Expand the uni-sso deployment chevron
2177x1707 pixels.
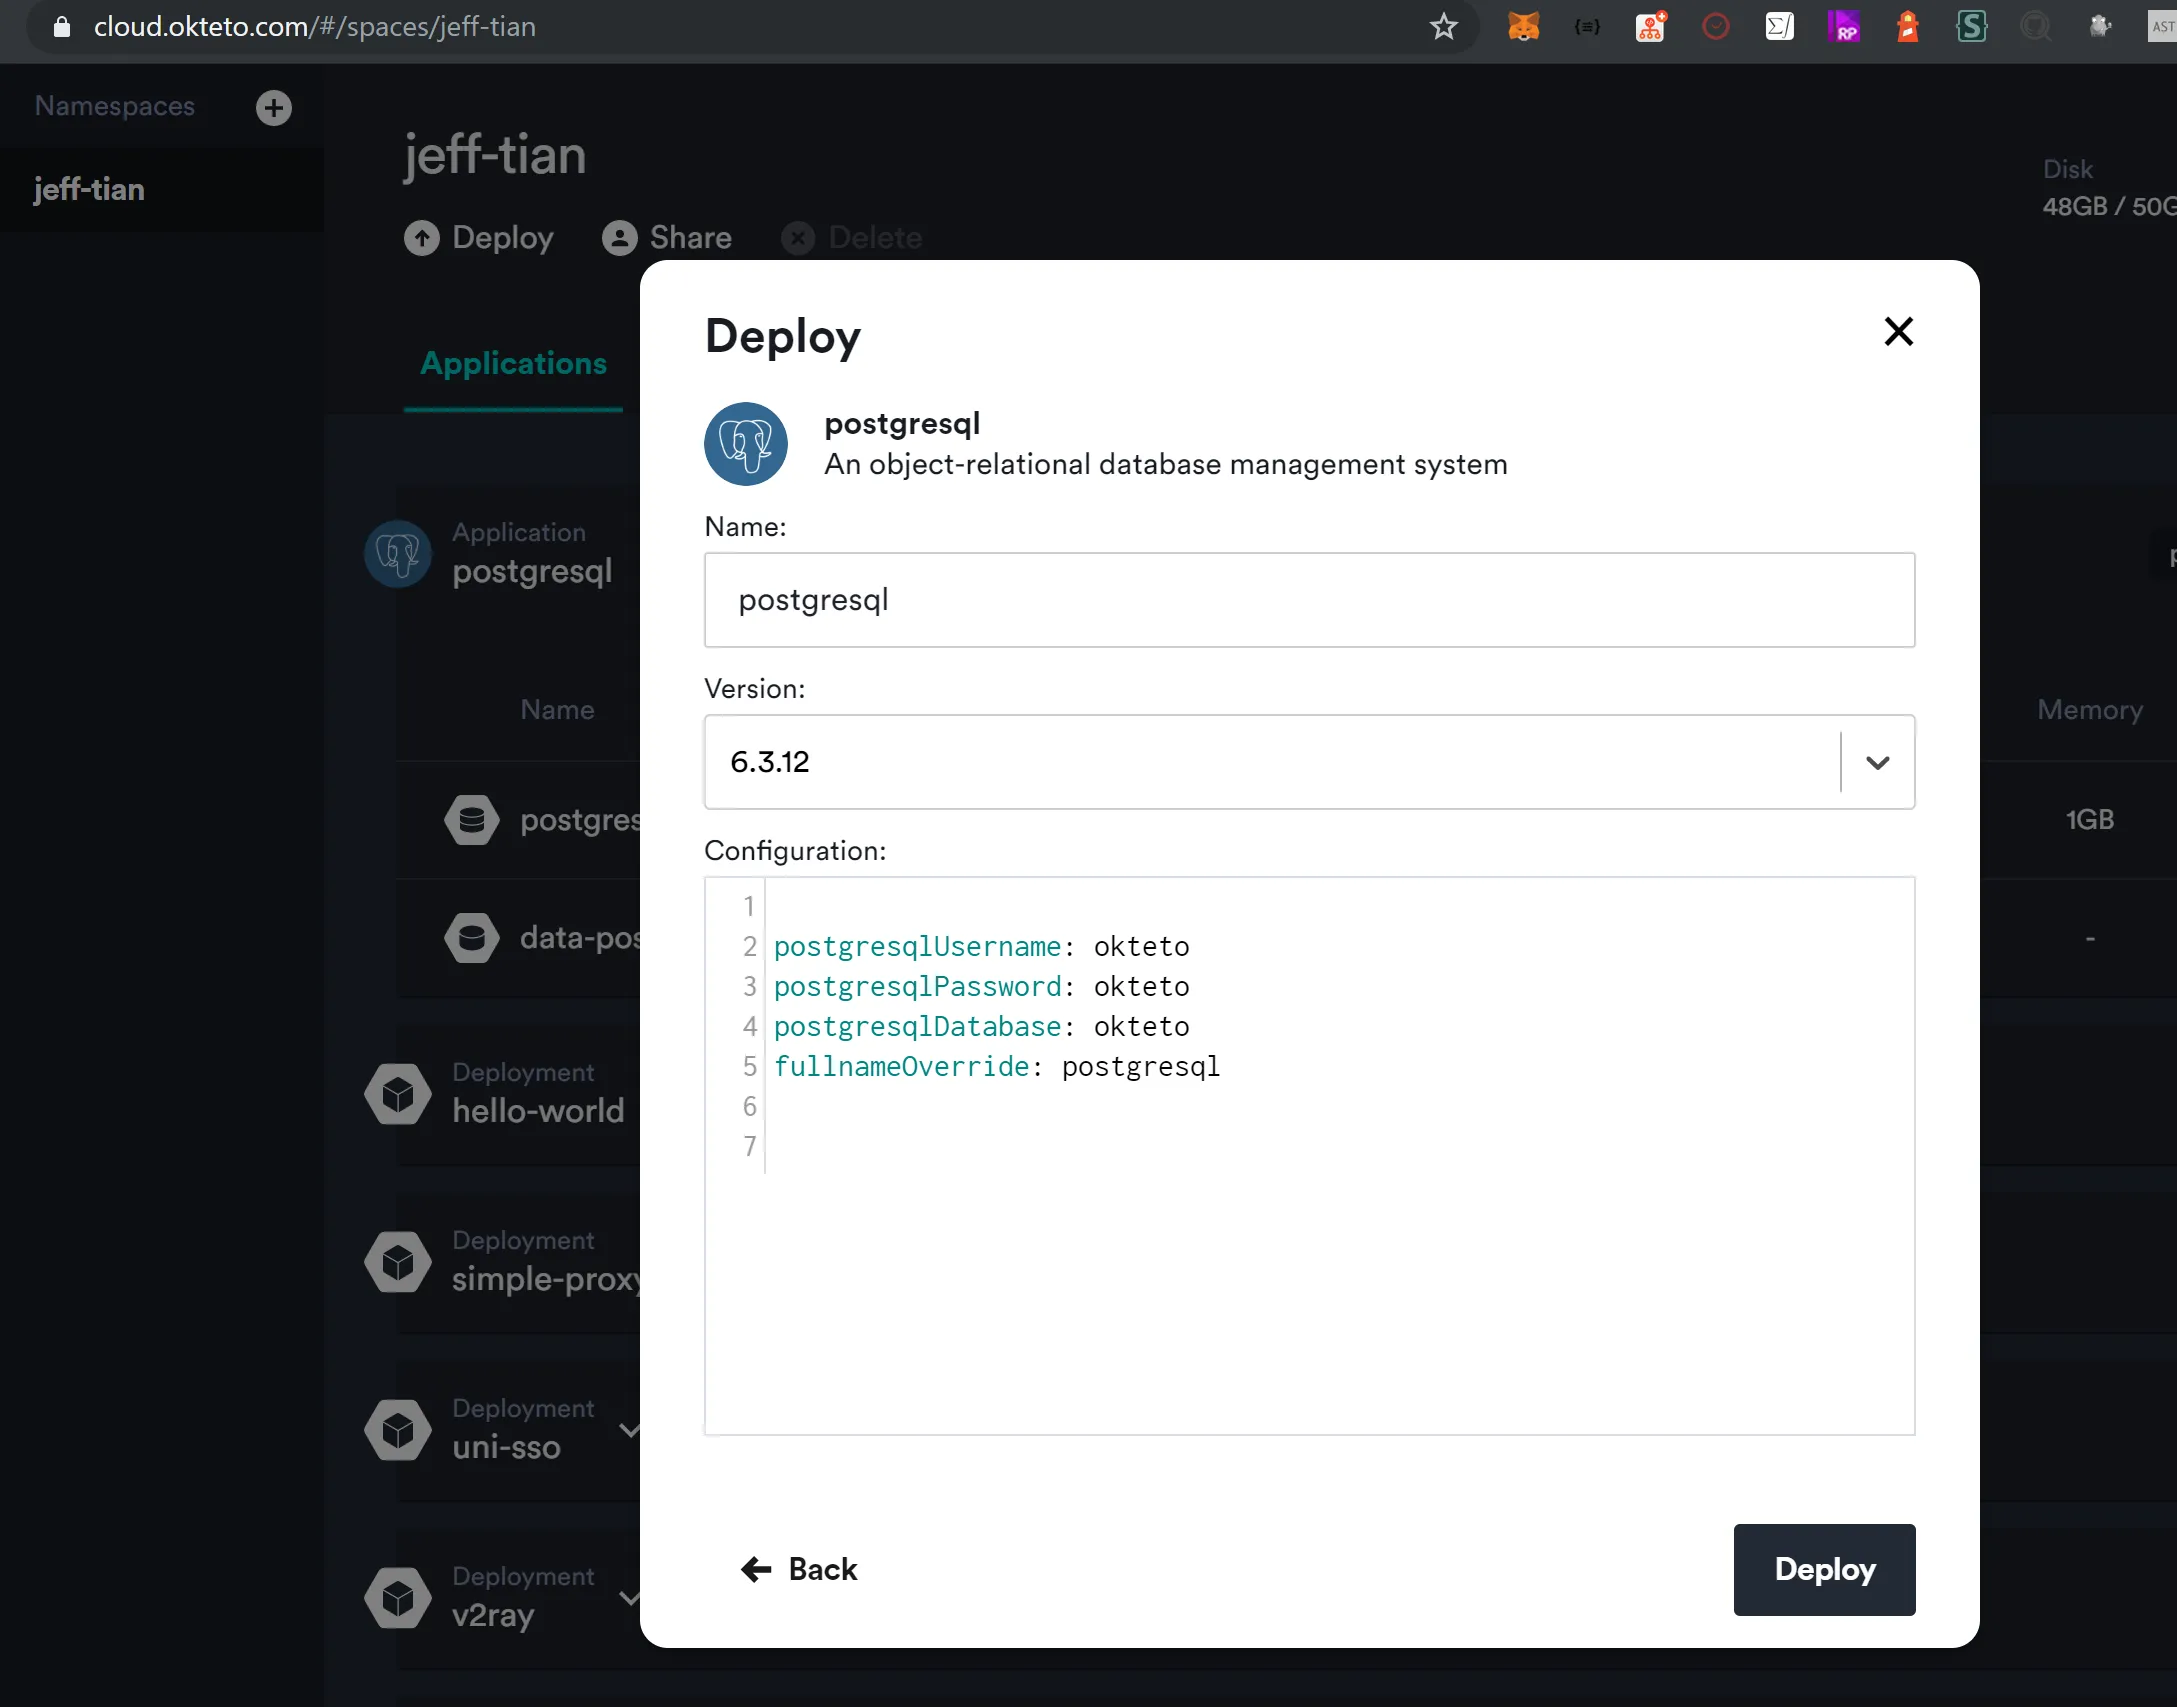629,1430
